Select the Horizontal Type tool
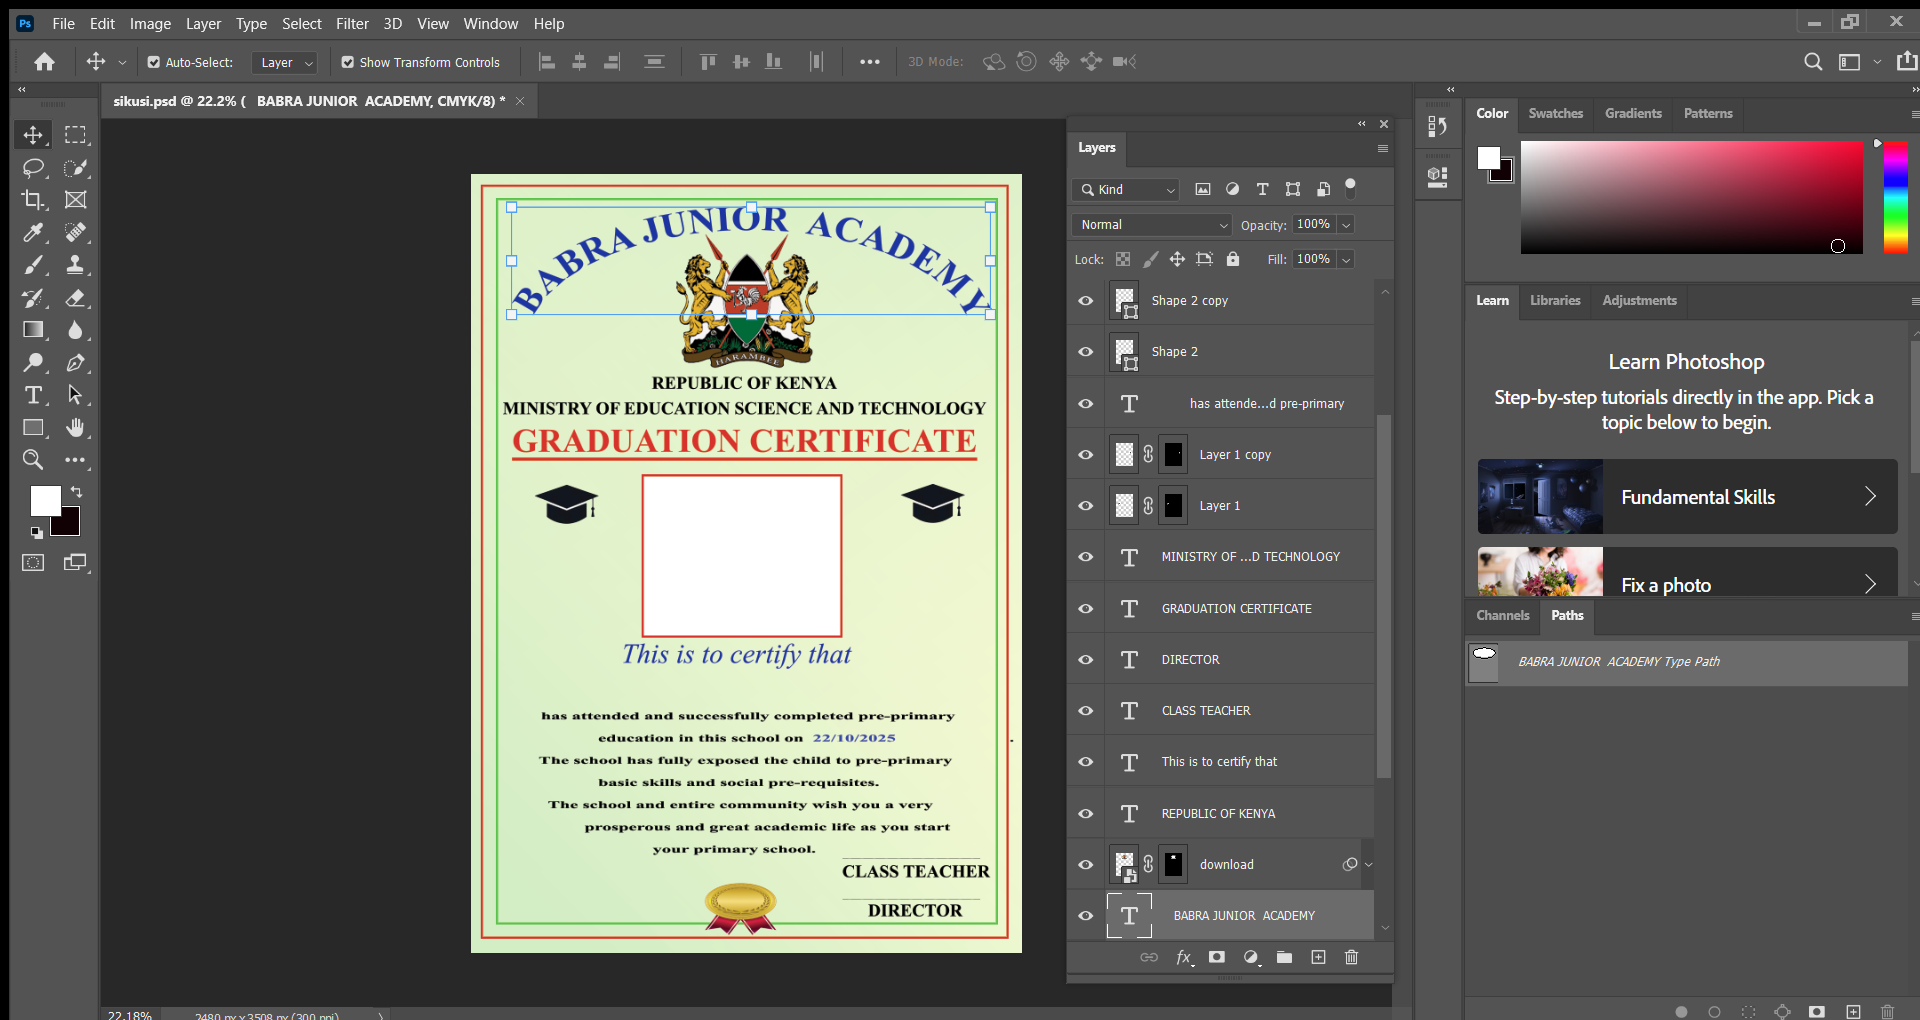This screenshot has height=1020, width=1920. (33, 395)
